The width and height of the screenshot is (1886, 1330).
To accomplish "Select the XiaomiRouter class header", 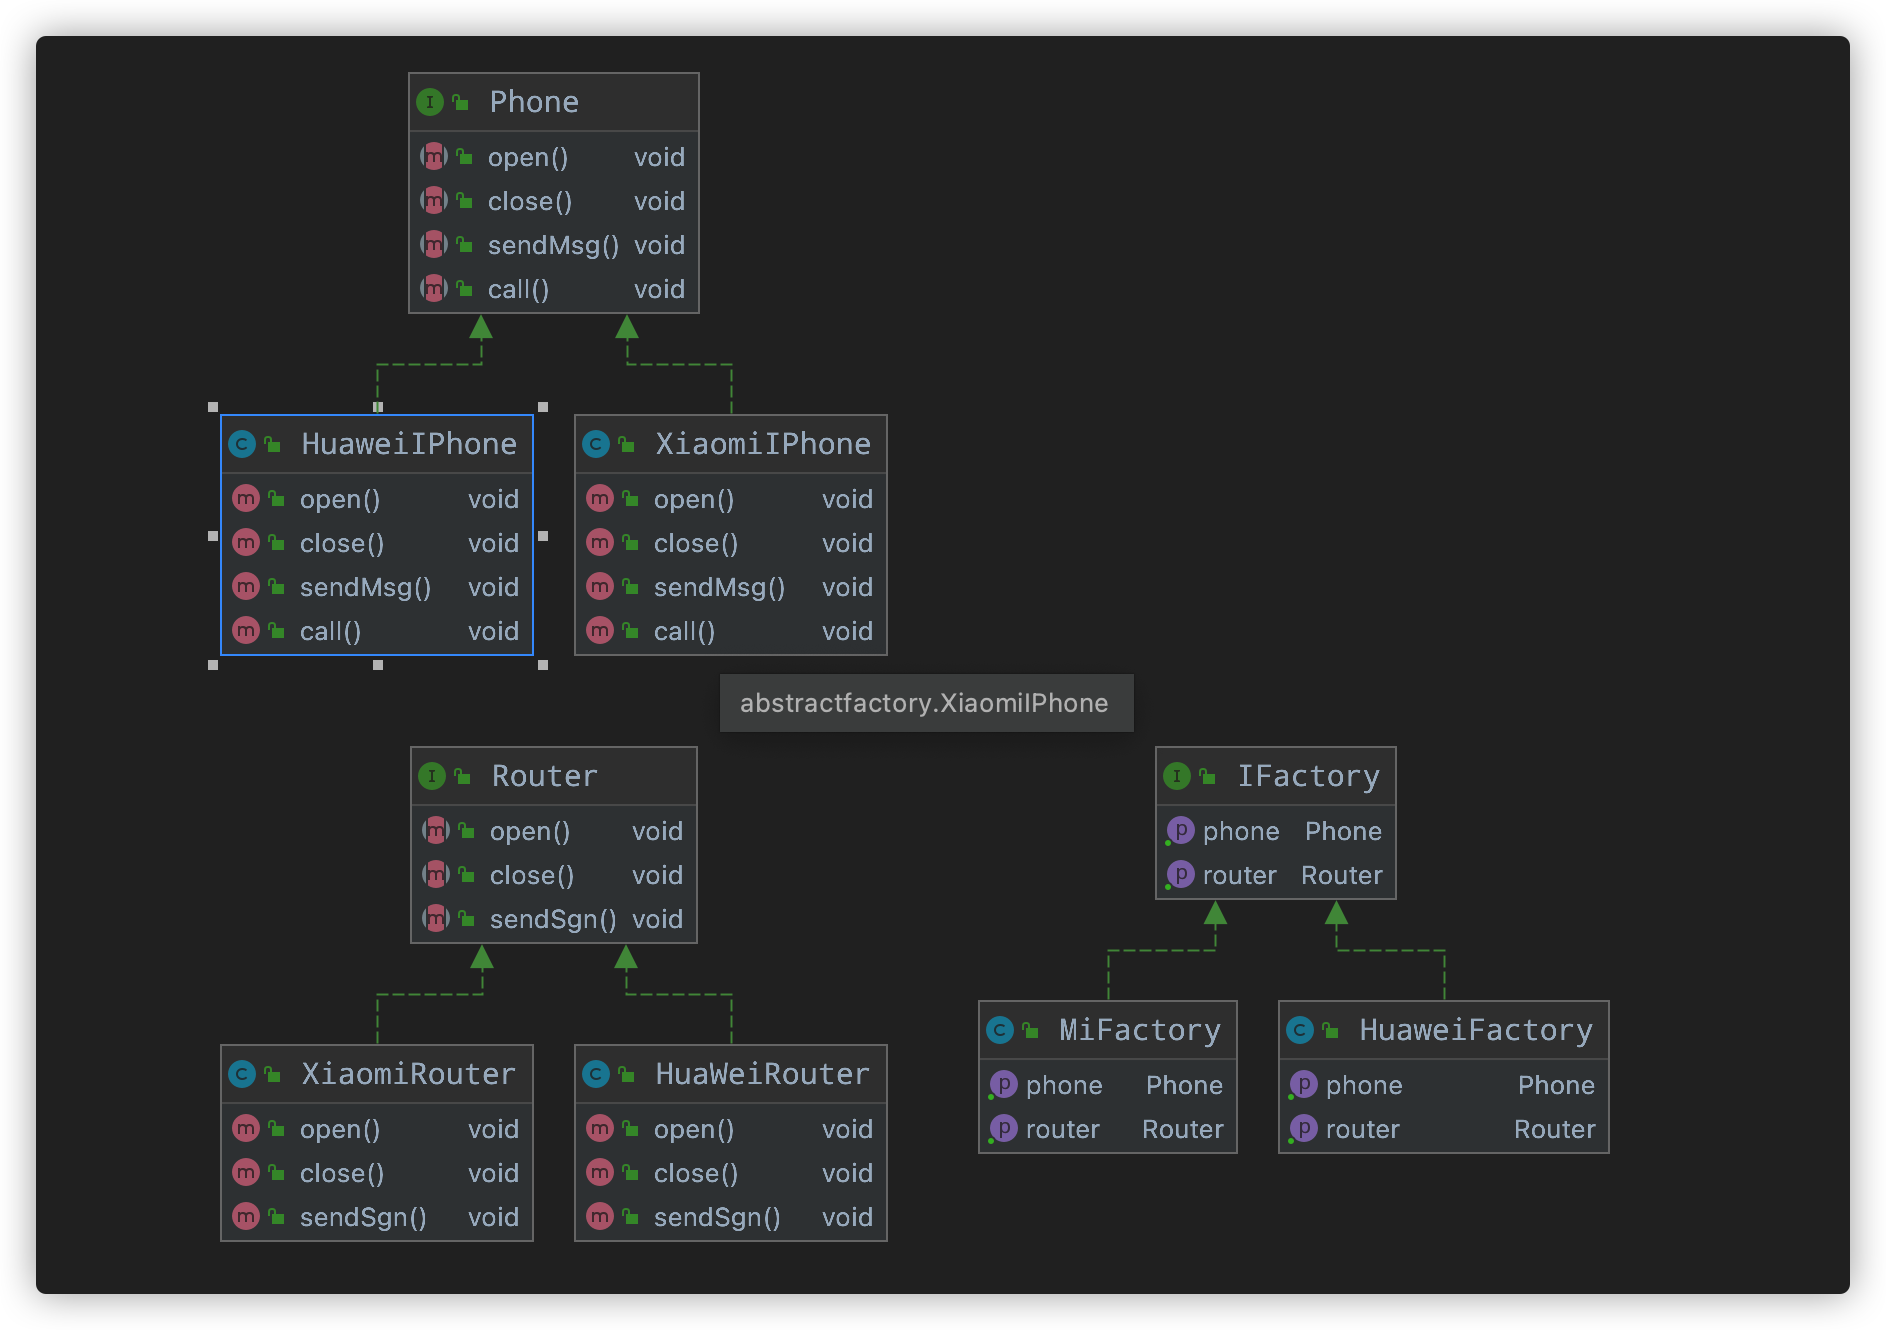I will pos(377,1074).
